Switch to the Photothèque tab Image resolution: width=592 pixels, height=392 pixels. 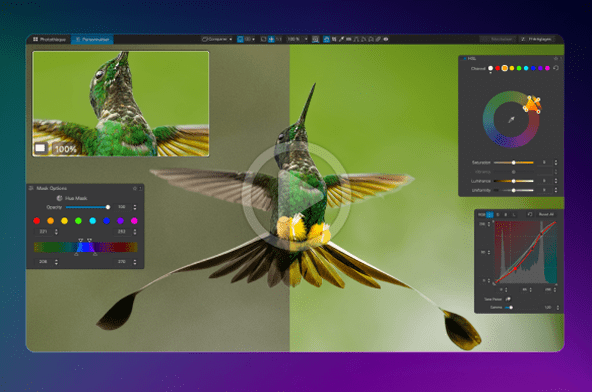pyautogui.click(x=49, y=39)
